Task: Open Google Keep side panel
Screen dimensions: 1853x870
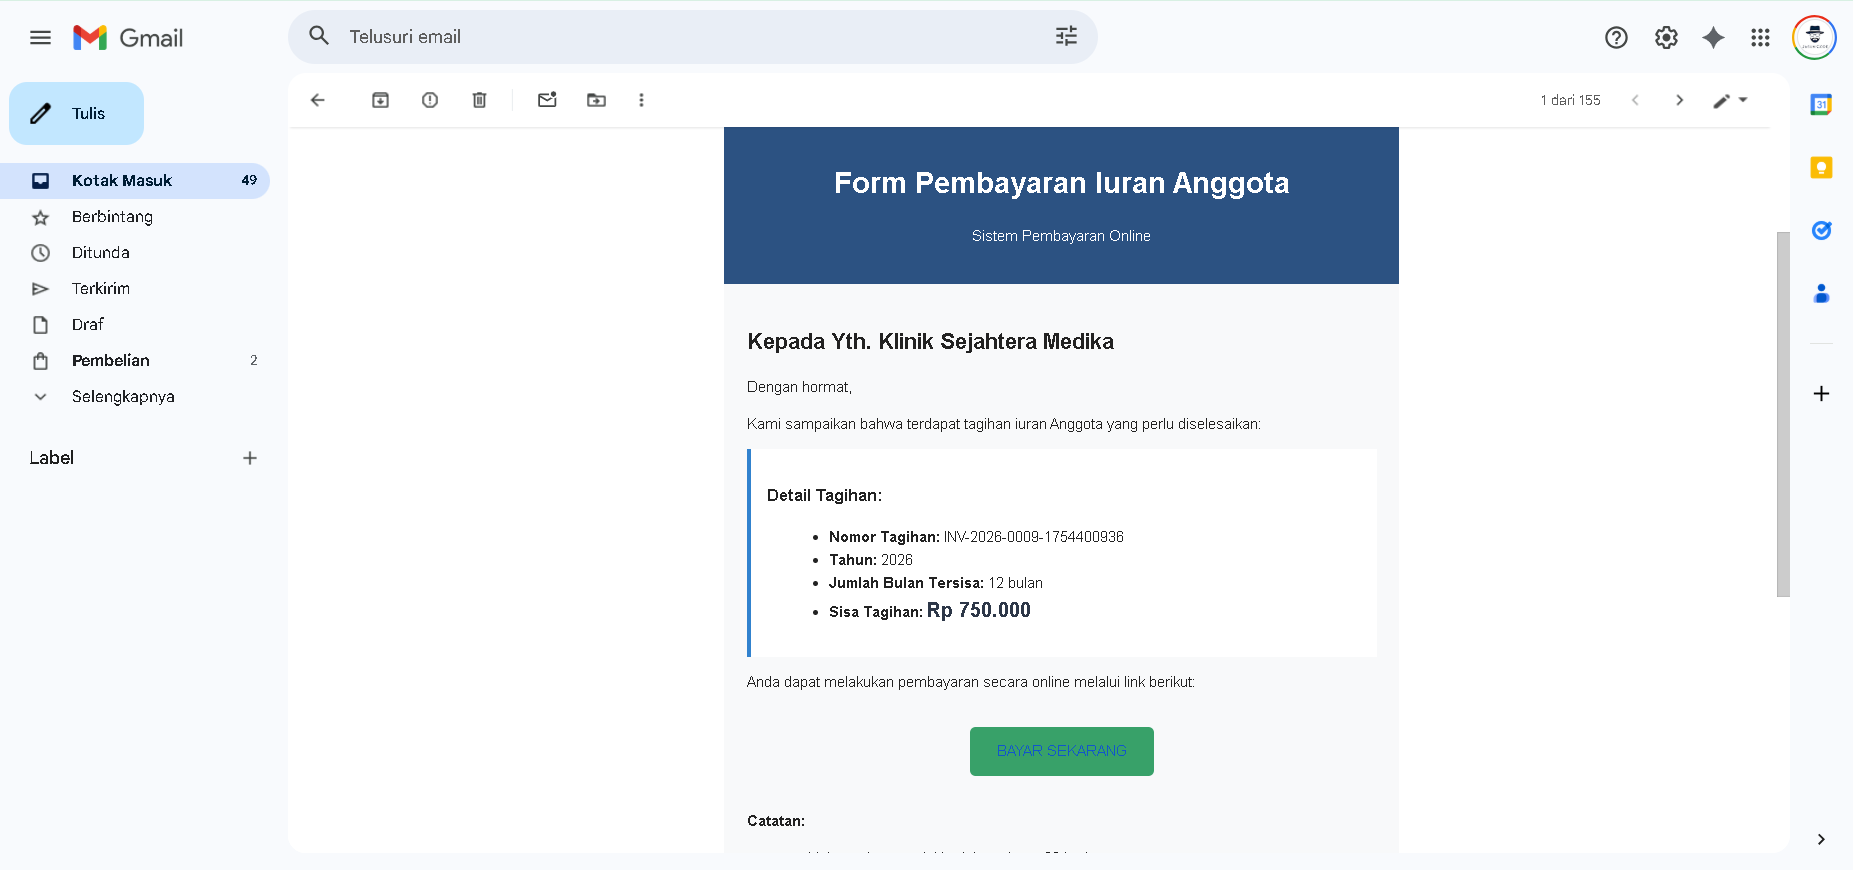Action: [1821, 167]
